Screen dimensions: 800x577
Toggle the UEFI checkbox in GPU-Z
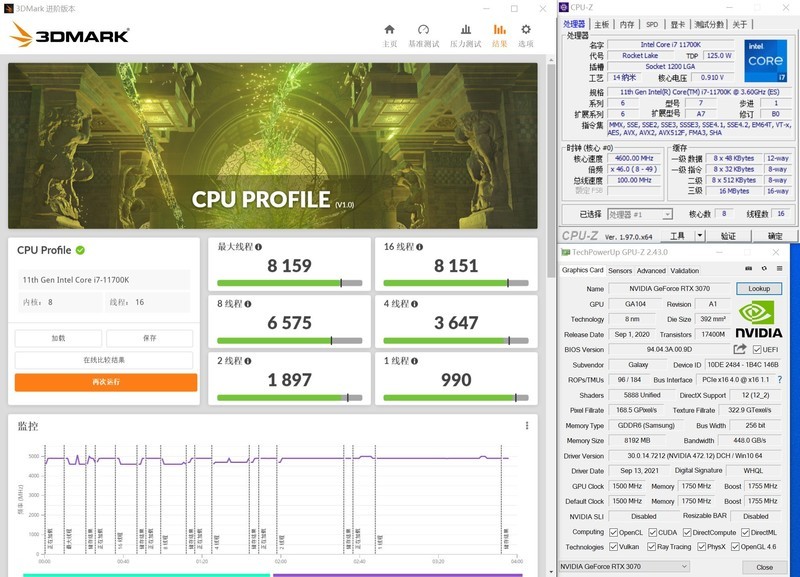(757, 349)
